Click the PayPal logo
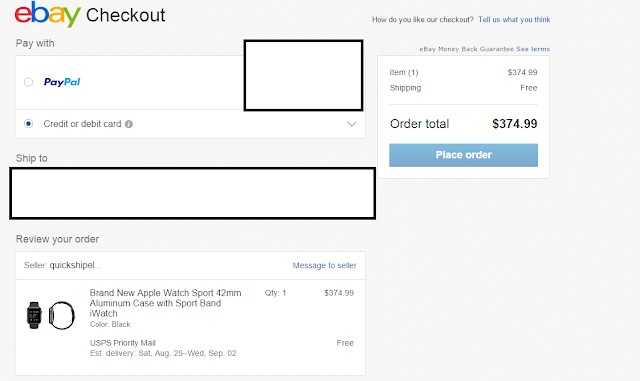Screen dimensions: 640x381 (62, 82)
